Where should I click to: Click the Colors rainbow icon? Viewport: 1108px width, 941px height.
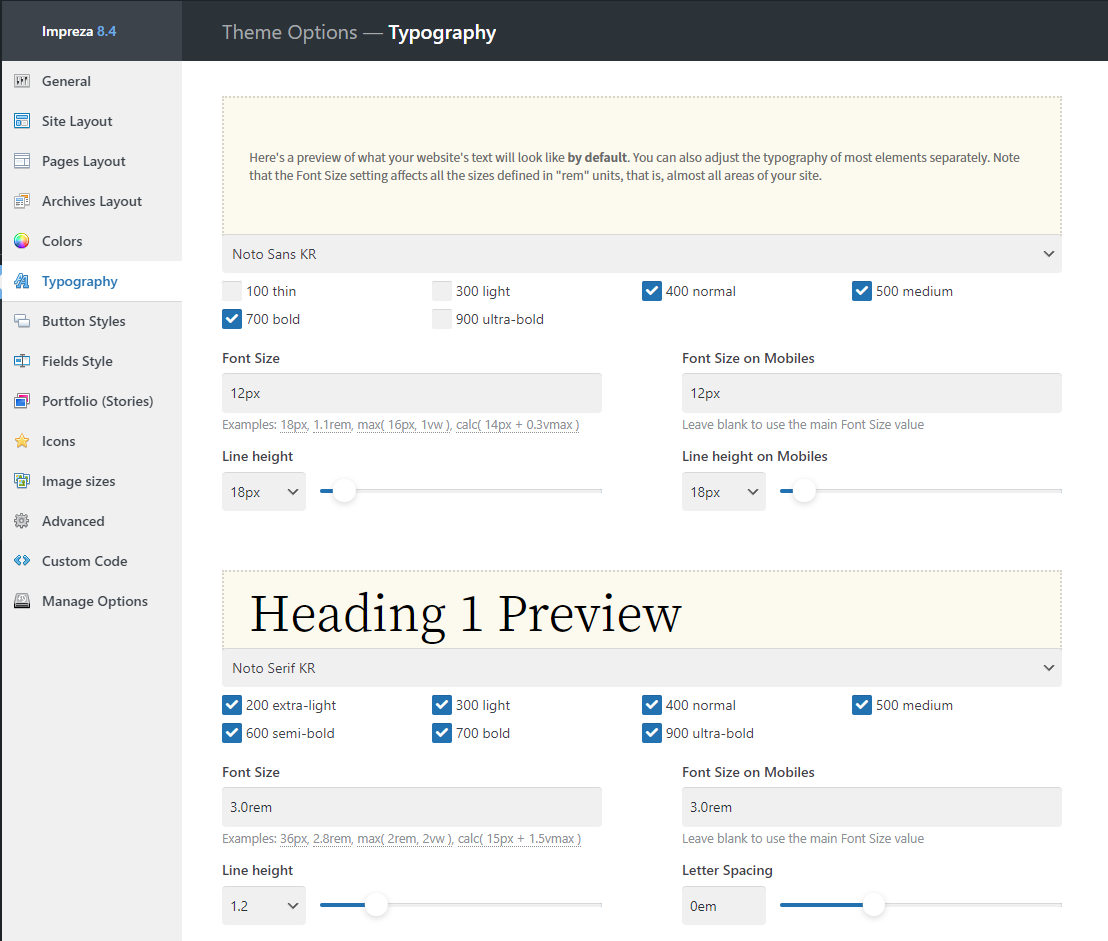[x=22, y=241]
